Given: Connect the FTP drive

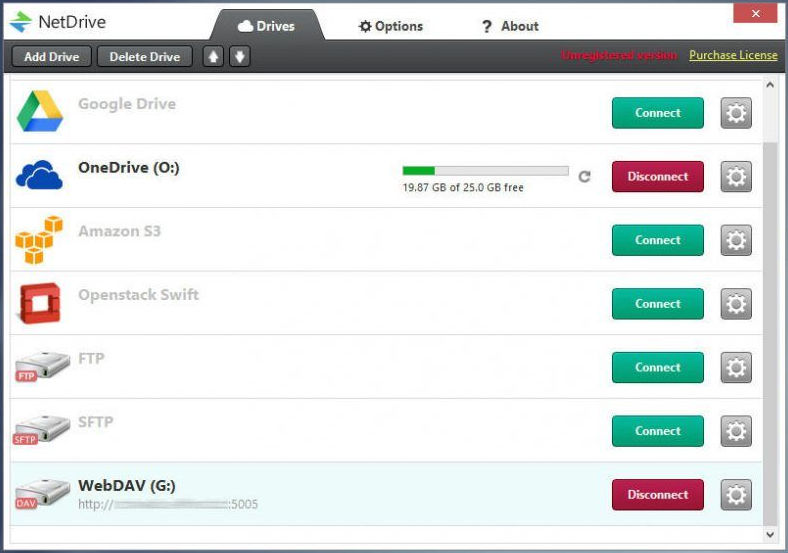Looking at the screenshot, I should click(658, 367).
